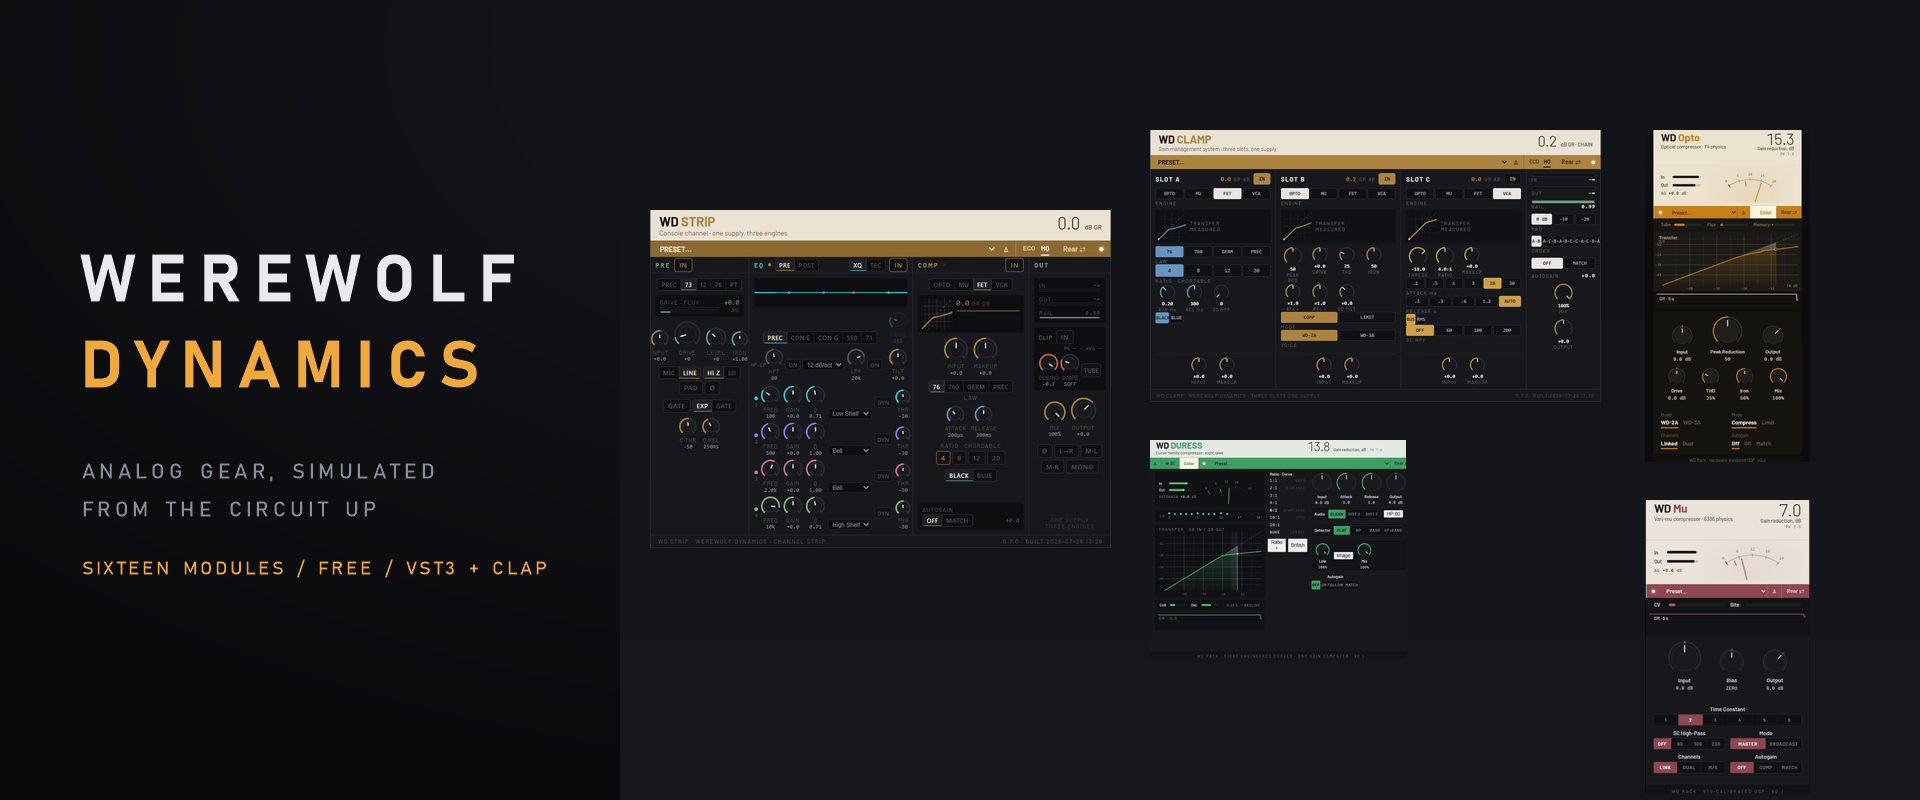Click WD Strip Output knob
This screenshot has height=800, width=1920.
[x=1083, y=410]
